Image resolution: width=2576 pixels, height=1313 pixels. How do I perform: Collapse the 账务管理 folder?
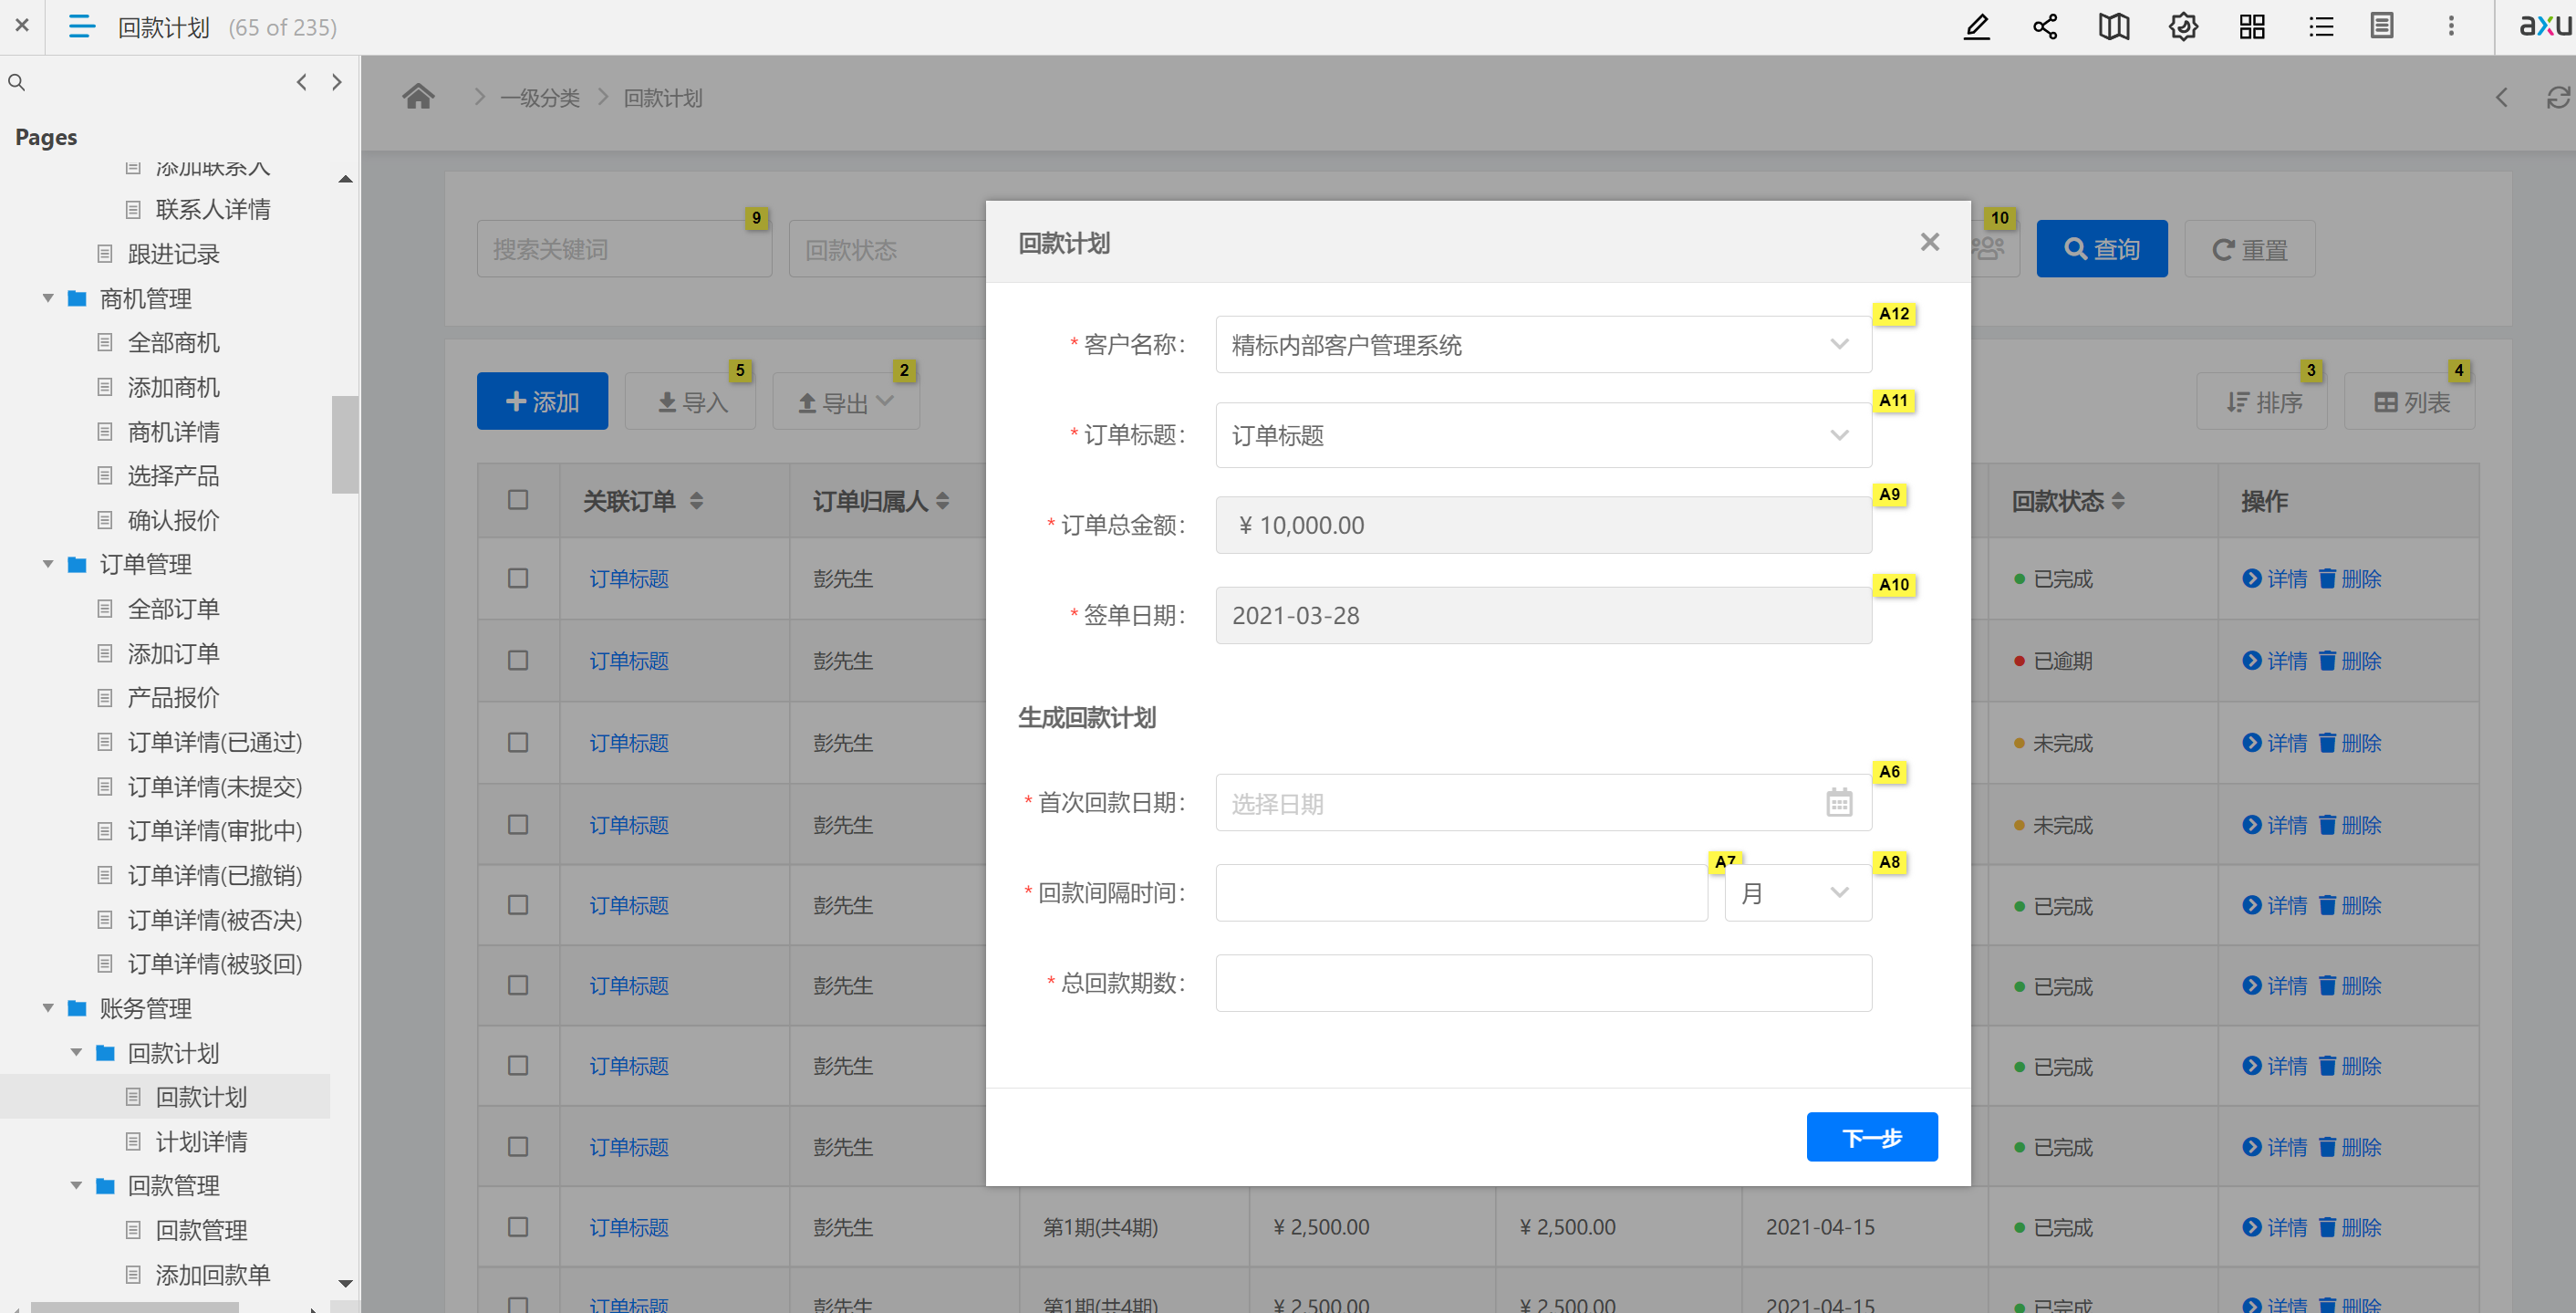tap(48, 1008)
